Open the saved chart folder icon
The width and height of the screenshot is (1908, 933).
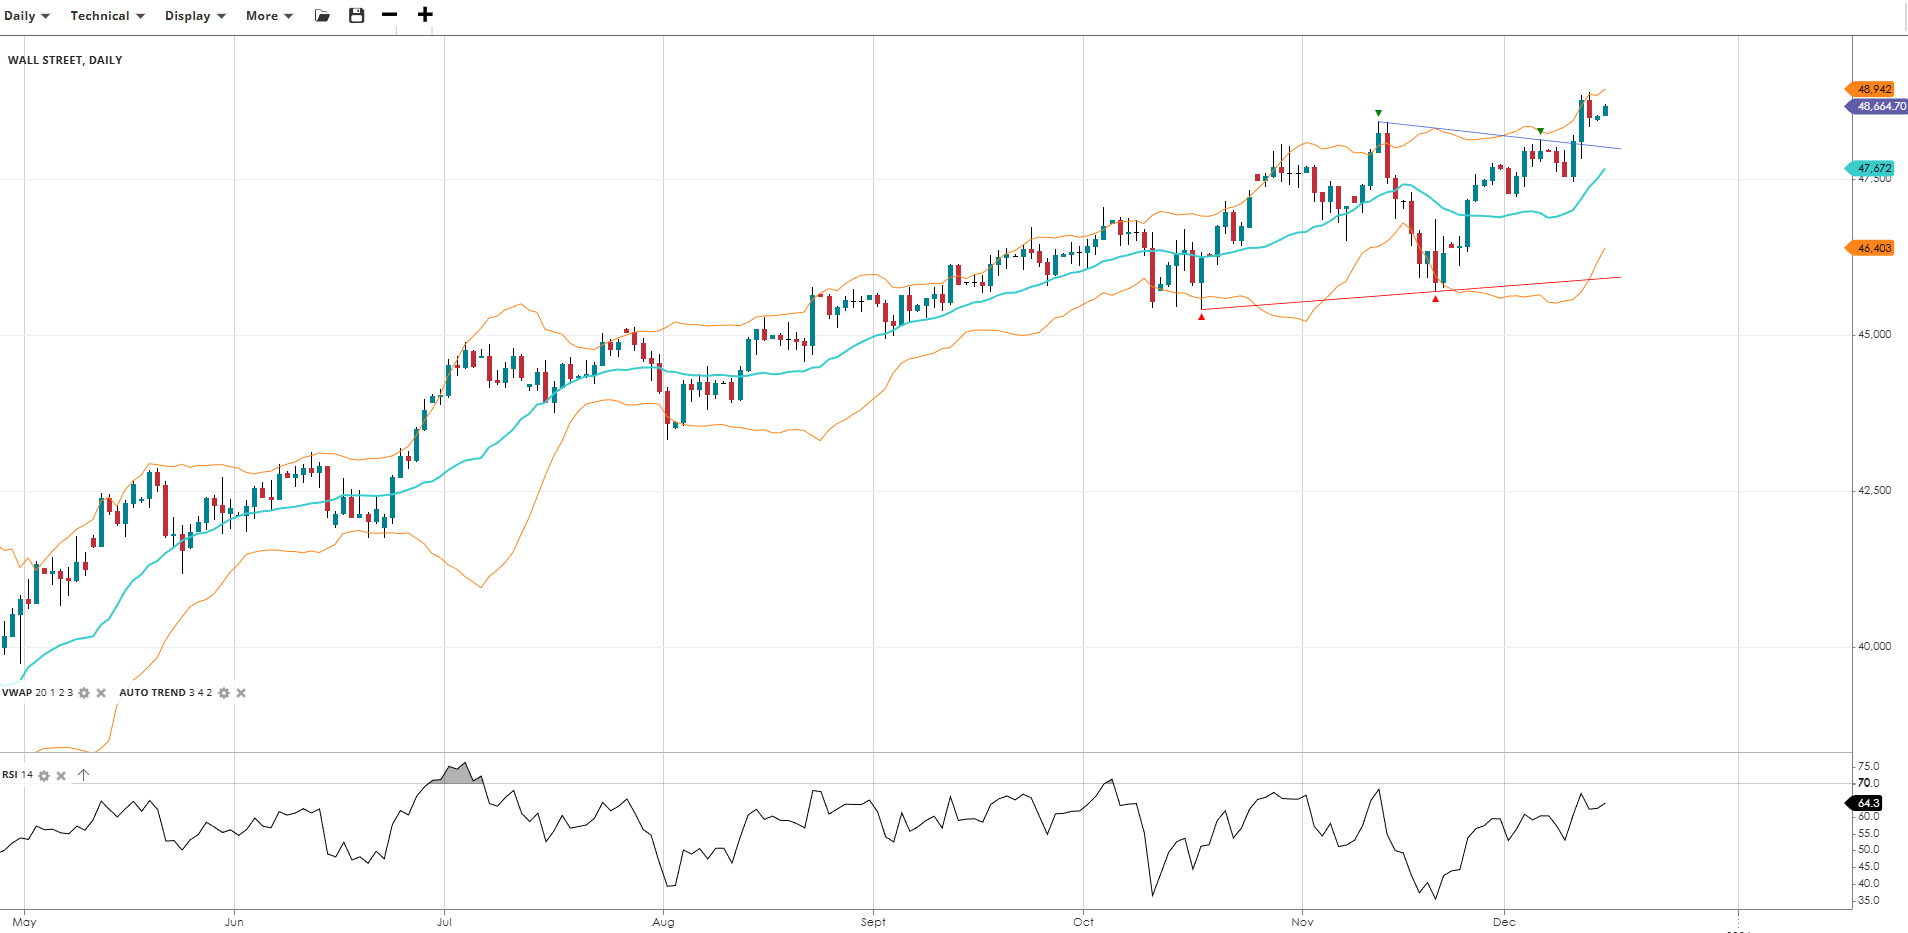pos(322,16)
